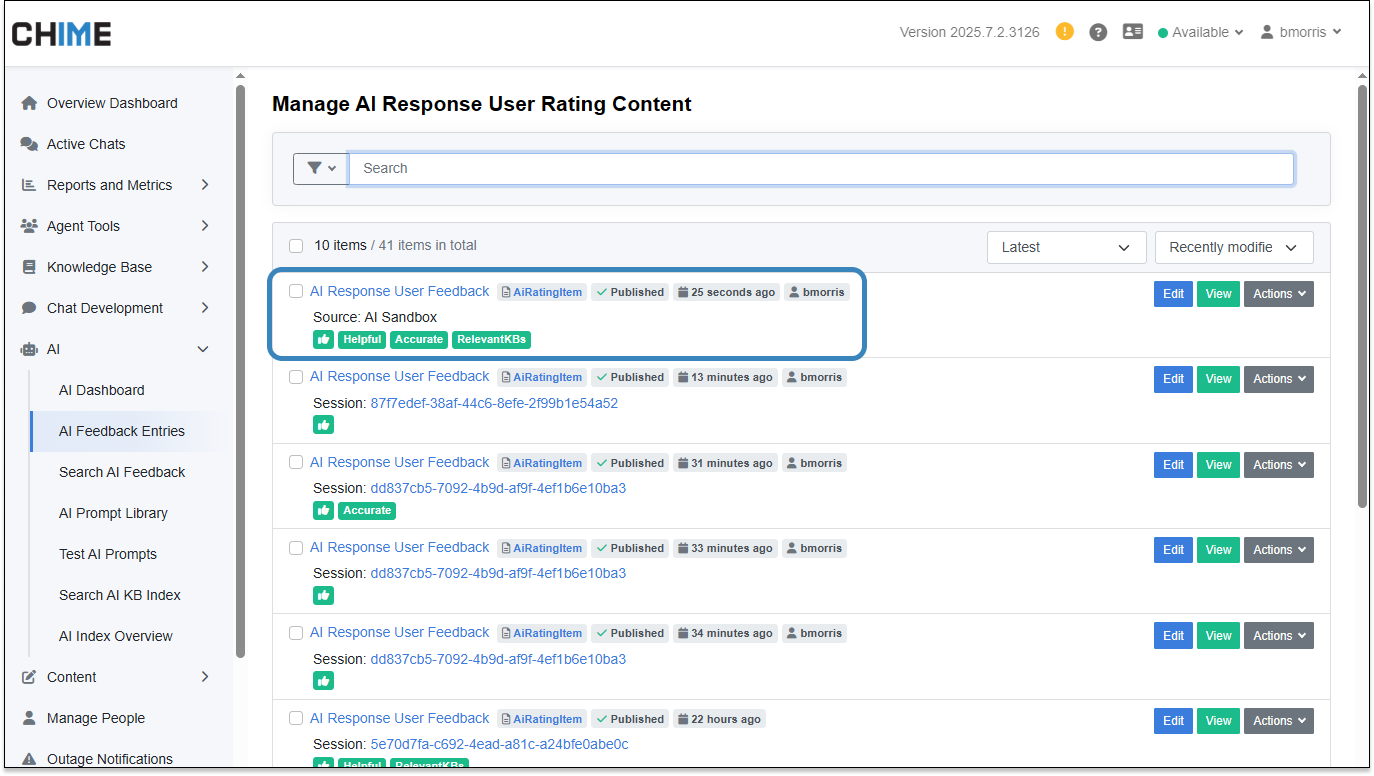
Task: Click thumbs-up icon in the 34 minutes ago entry
Action: pos(323,681)
